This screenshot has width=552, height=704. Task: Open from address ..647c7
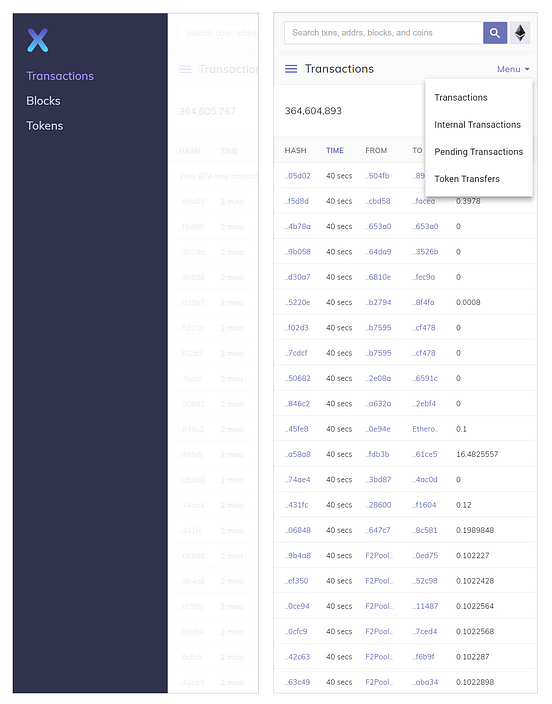point(378,530)
